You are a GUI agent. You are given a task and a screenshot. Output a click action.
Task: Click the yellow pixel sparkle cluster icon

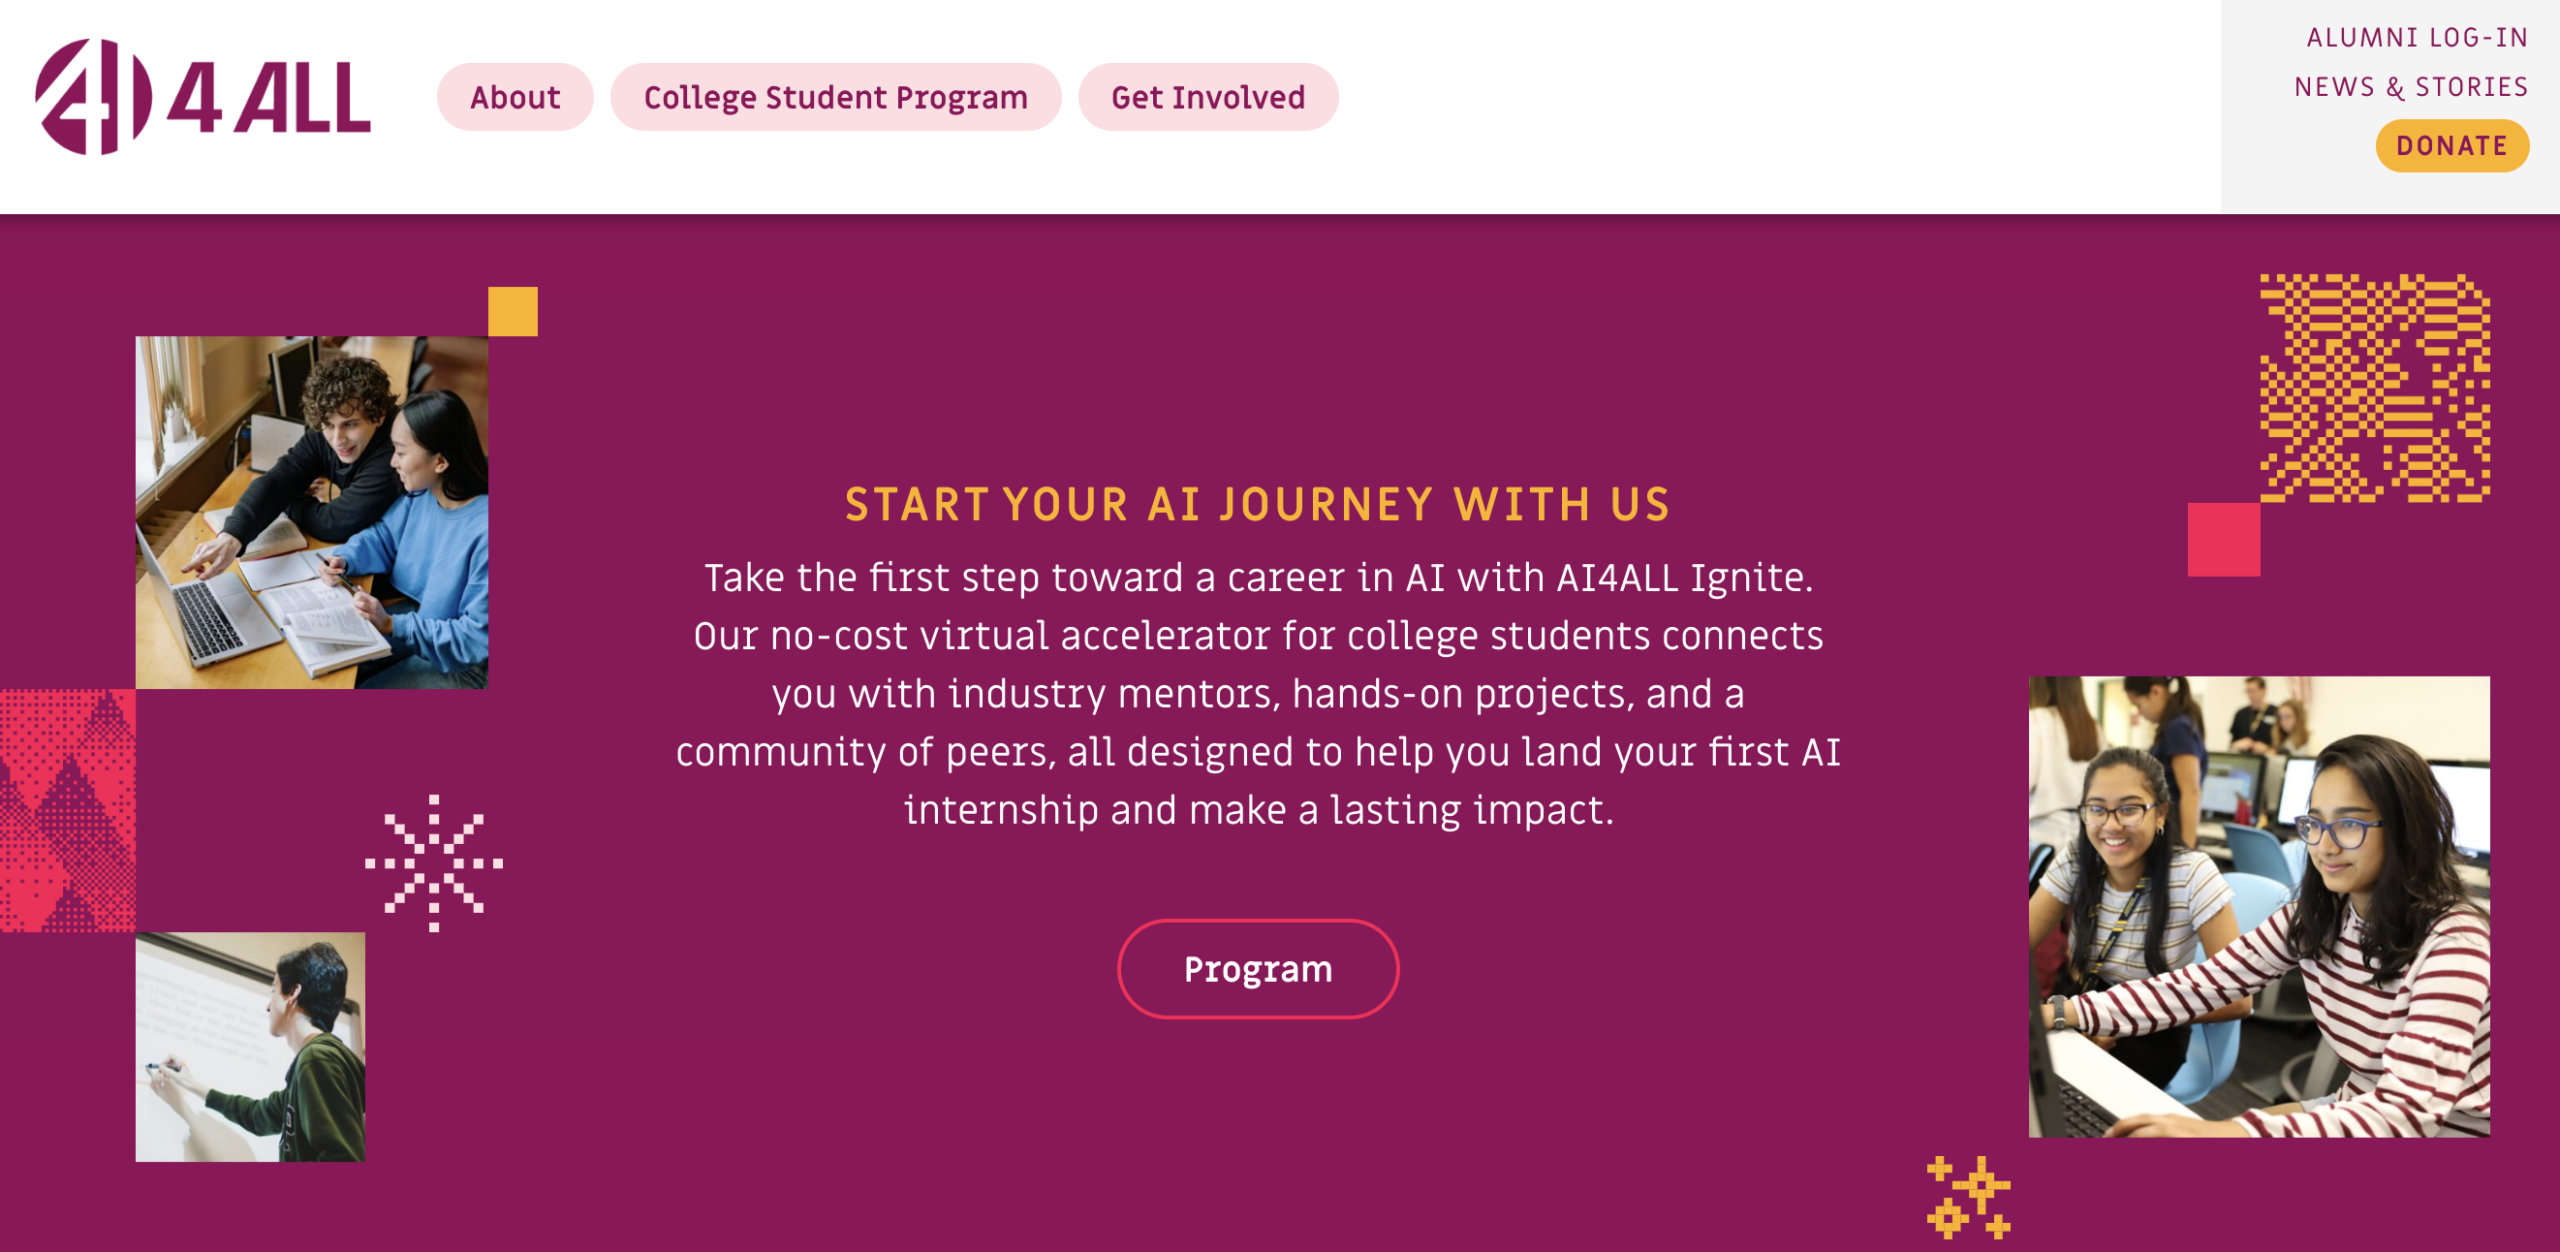[1968, 1197]
